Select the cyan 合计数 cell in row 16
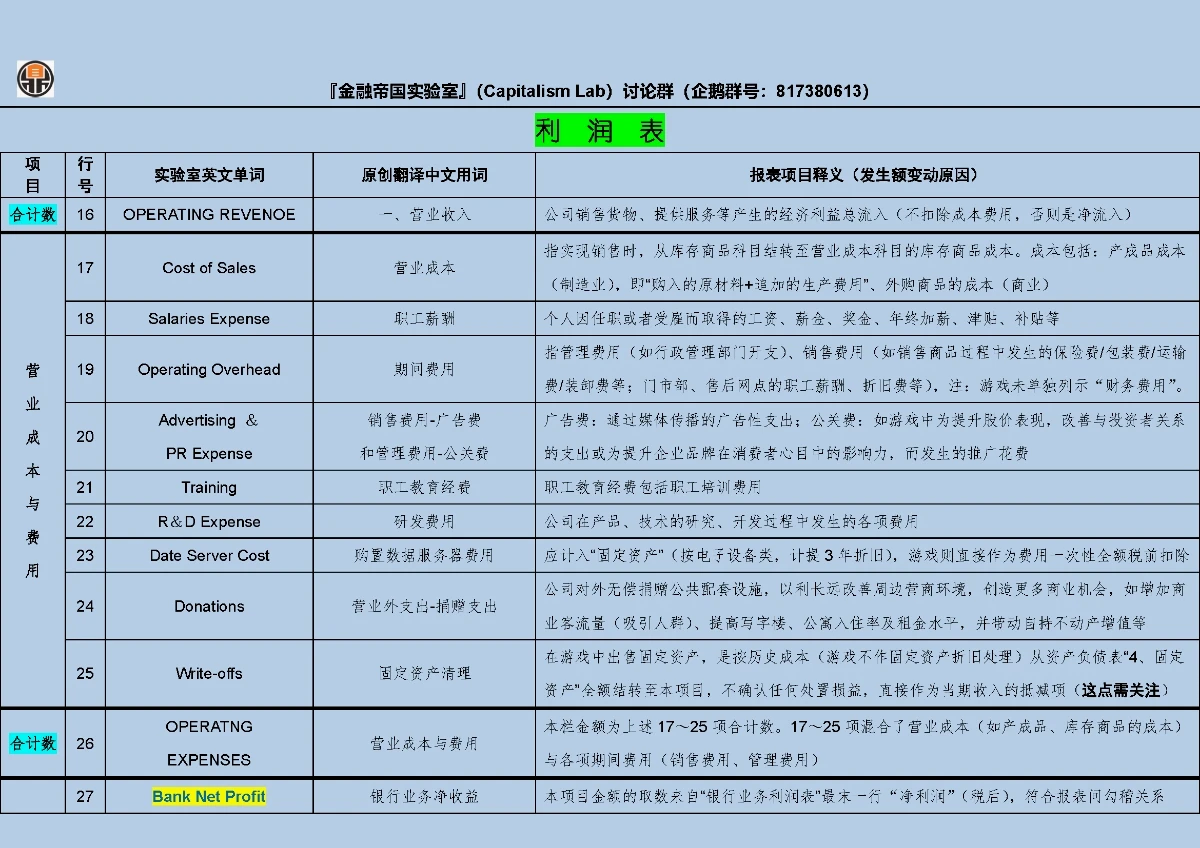The image size is (1200, 848). coord(33,214)
